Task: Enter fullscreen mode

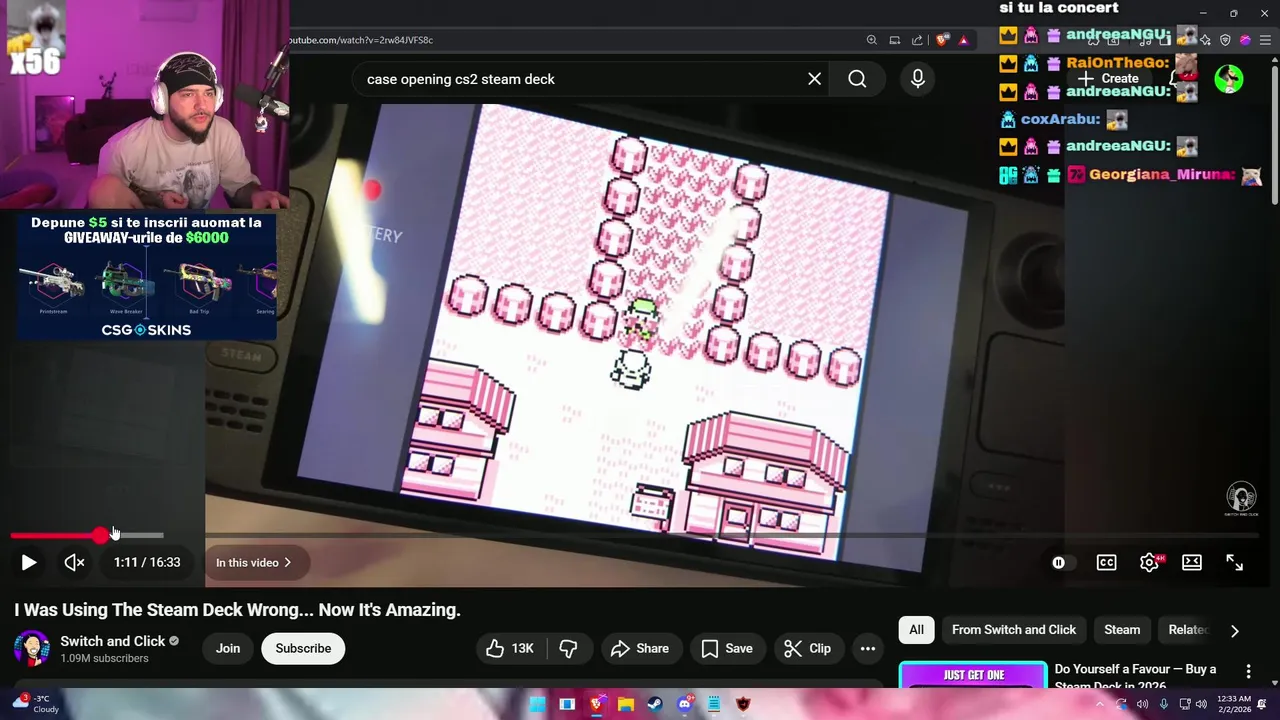Action: (x=1235, y=563)
